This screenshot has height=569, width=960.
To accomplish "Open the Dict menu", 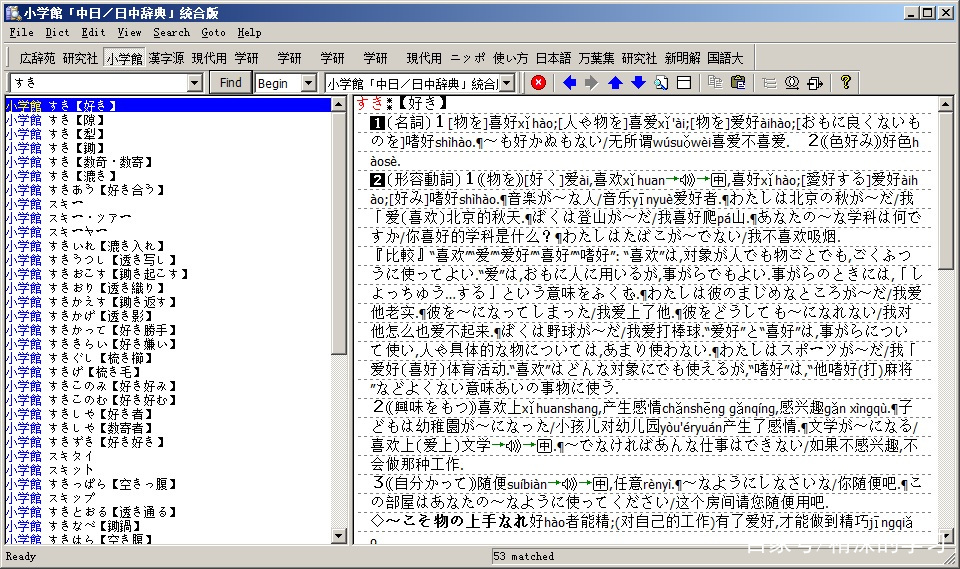I will pyautogui.click(x=57, y=32).
